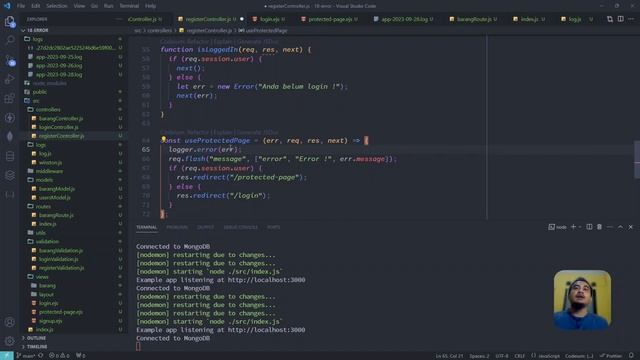The height and width of the screenshot is (360, 640).
Task: Split the editor to the right
Action: [x=620, y=19]
